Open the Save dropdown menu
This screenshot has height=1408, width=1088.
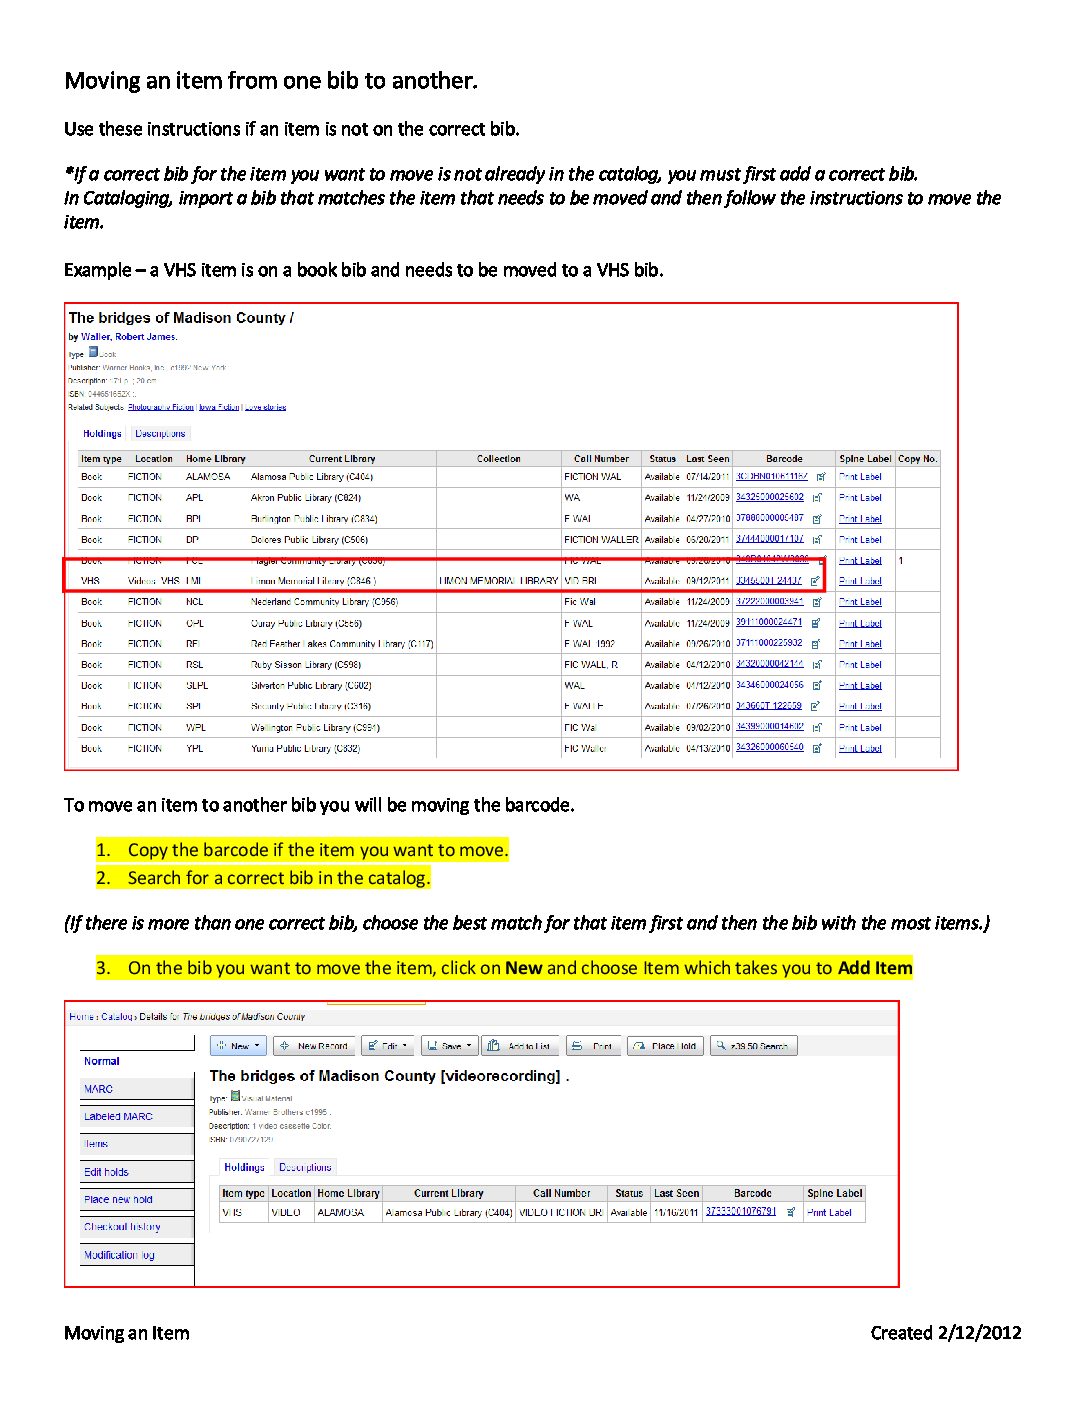click(x=448, y=1046)
